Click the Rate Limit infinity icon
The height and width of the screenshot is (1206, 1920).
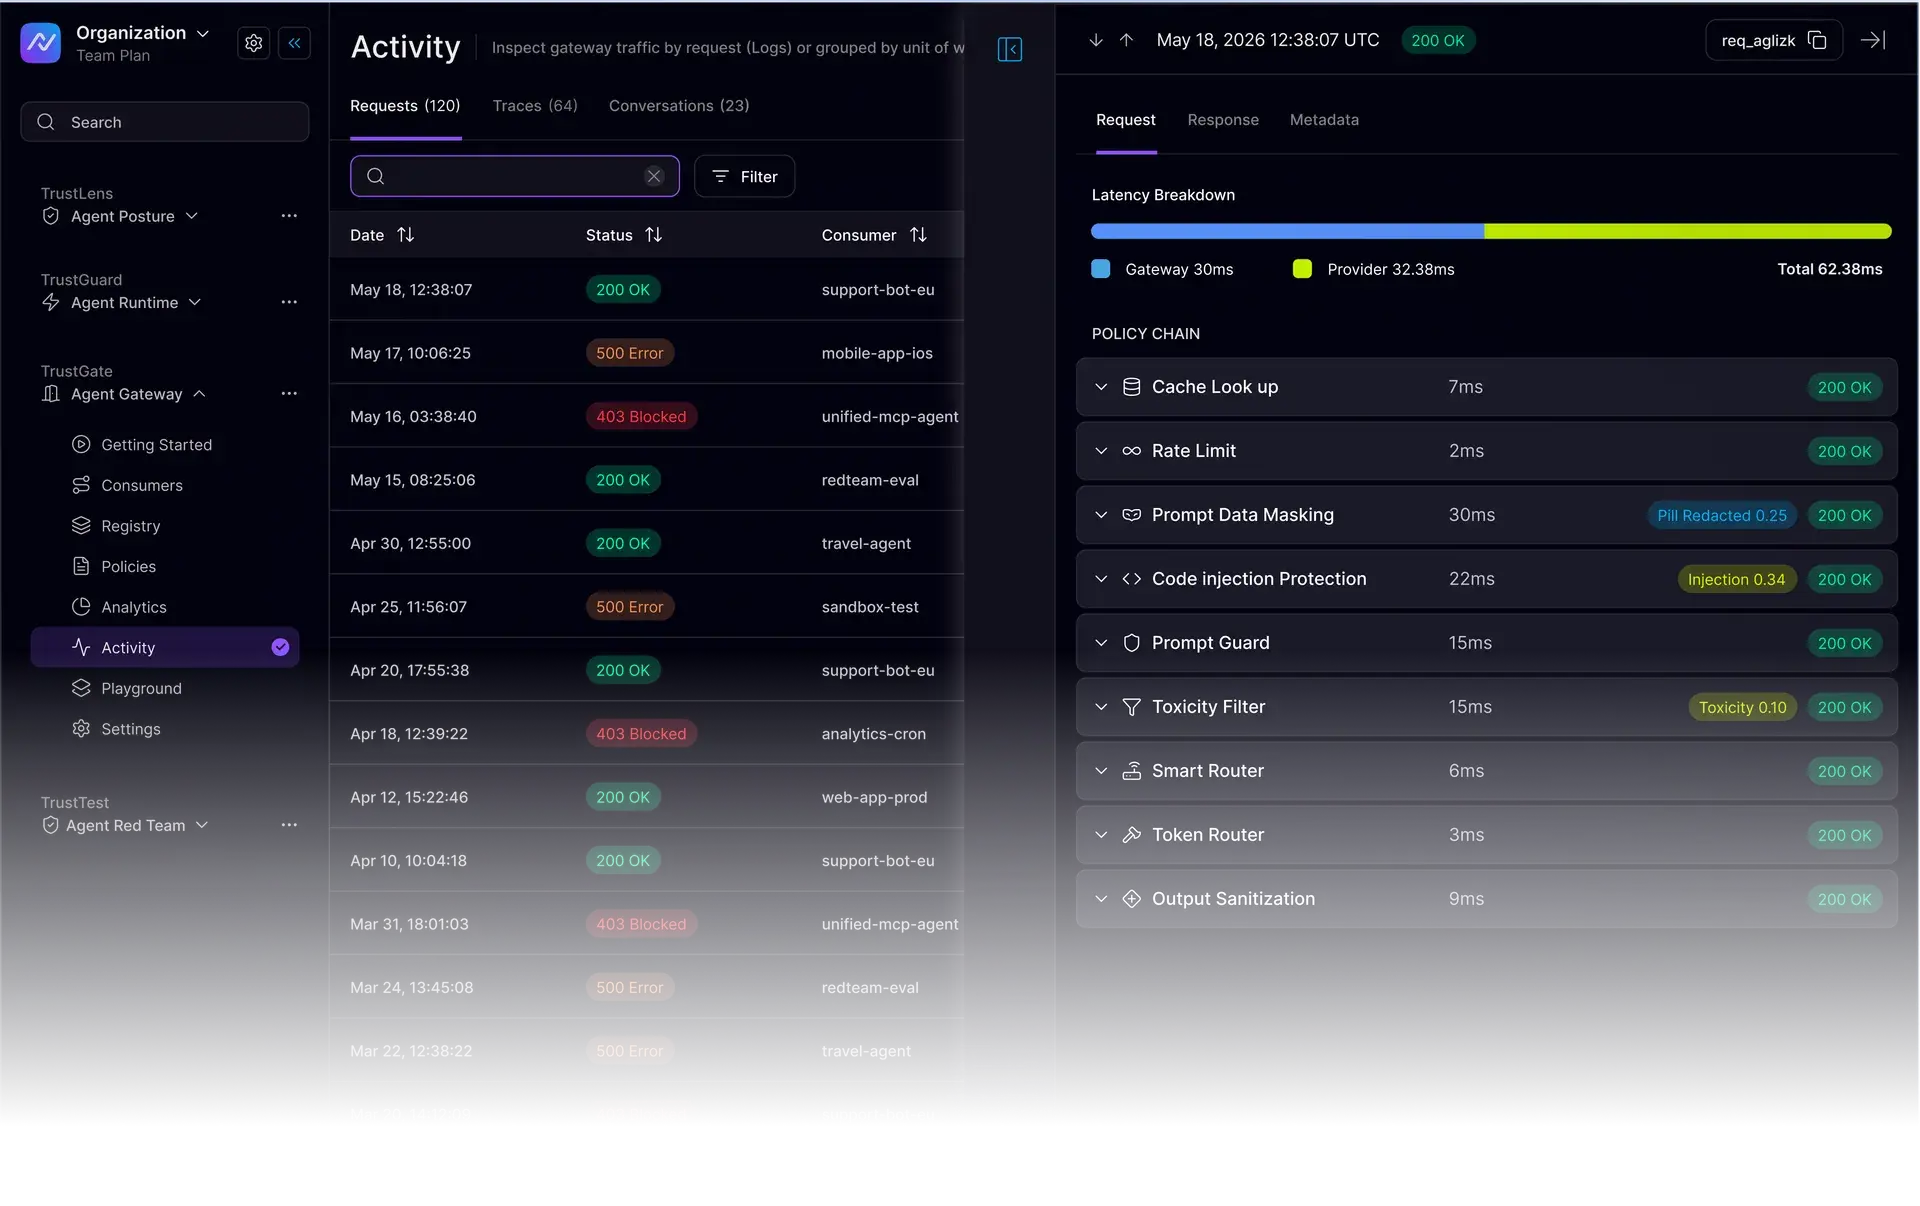tap(1131, 451)
